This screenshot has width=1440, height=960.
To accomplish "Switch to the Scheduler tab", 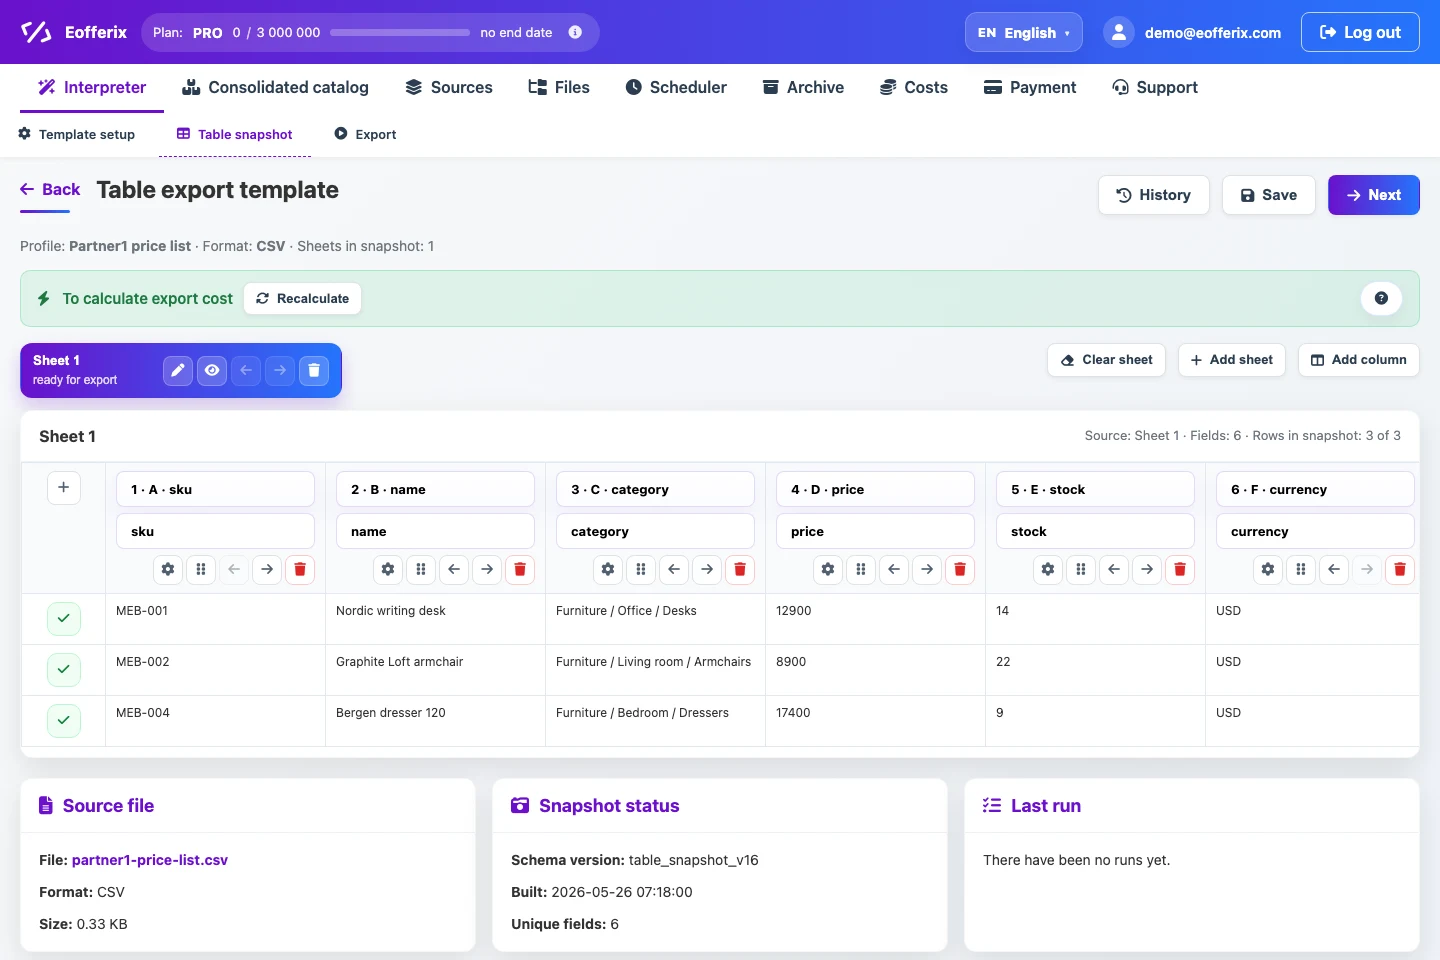I will (676, 87).
